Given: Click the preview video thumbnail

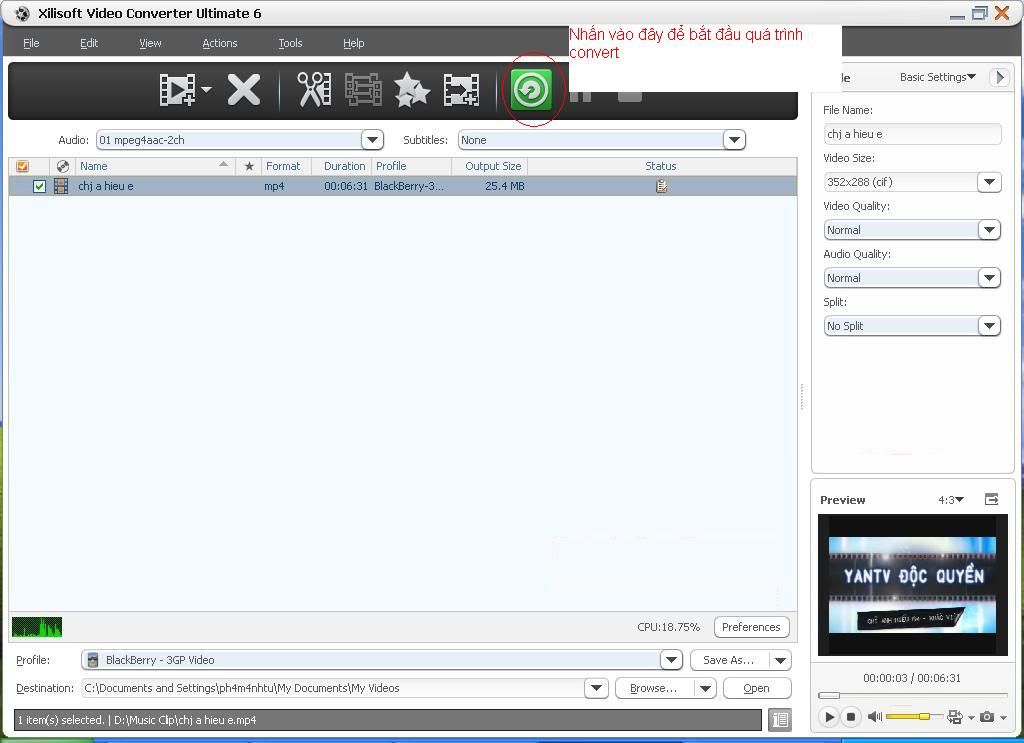Looking at the screenshot, I should coord(912,585).
